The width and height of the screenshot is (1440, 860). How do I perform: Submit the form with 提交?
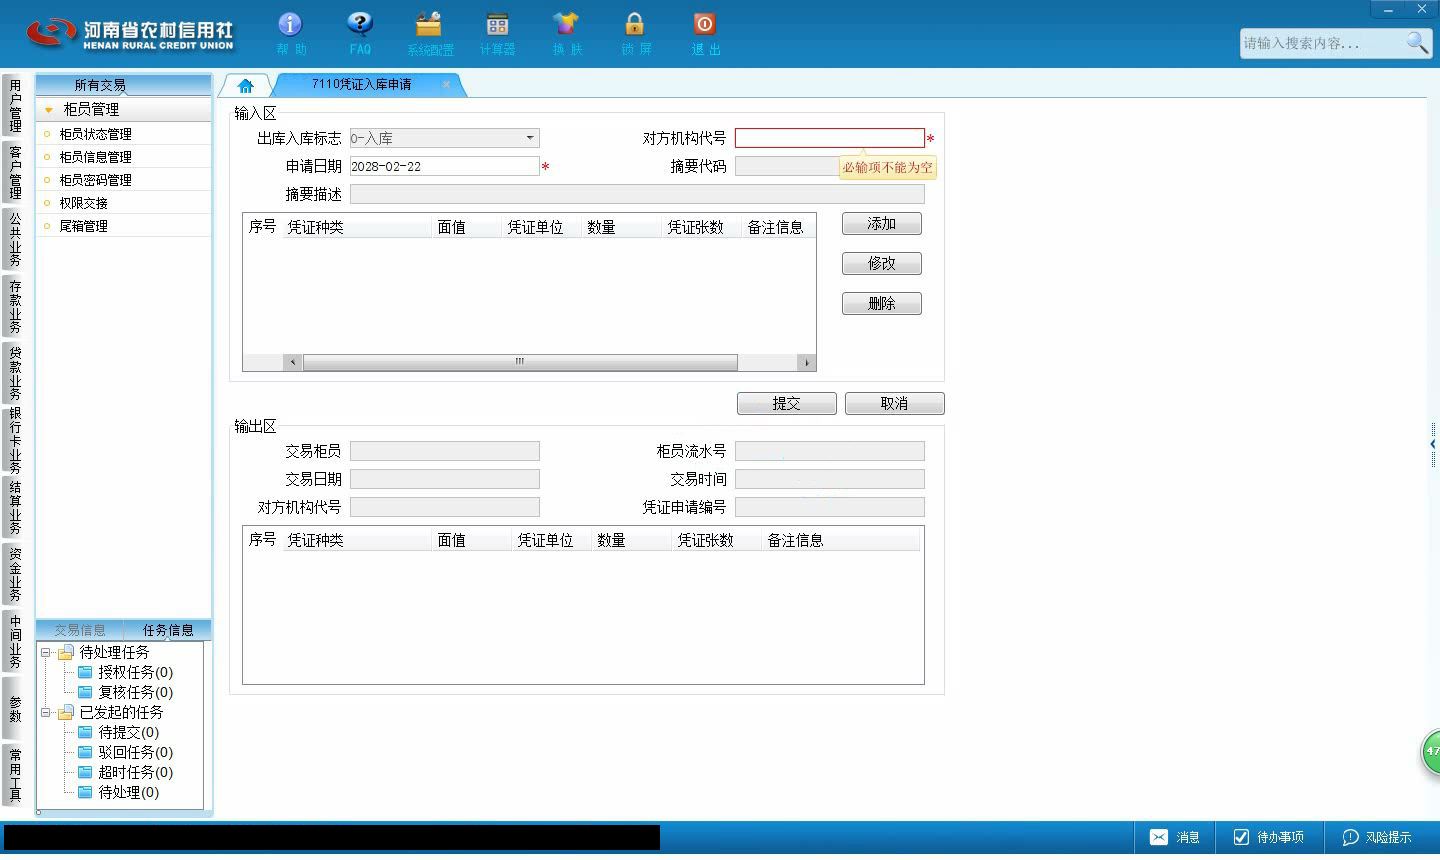[787, 403]
